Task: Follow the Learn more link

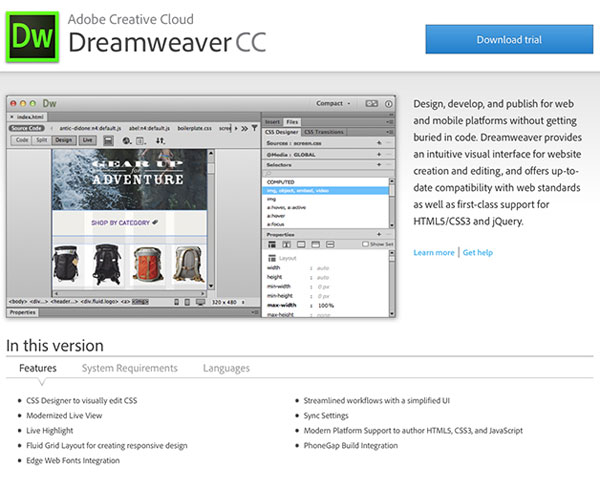Action: pos(433,252)
